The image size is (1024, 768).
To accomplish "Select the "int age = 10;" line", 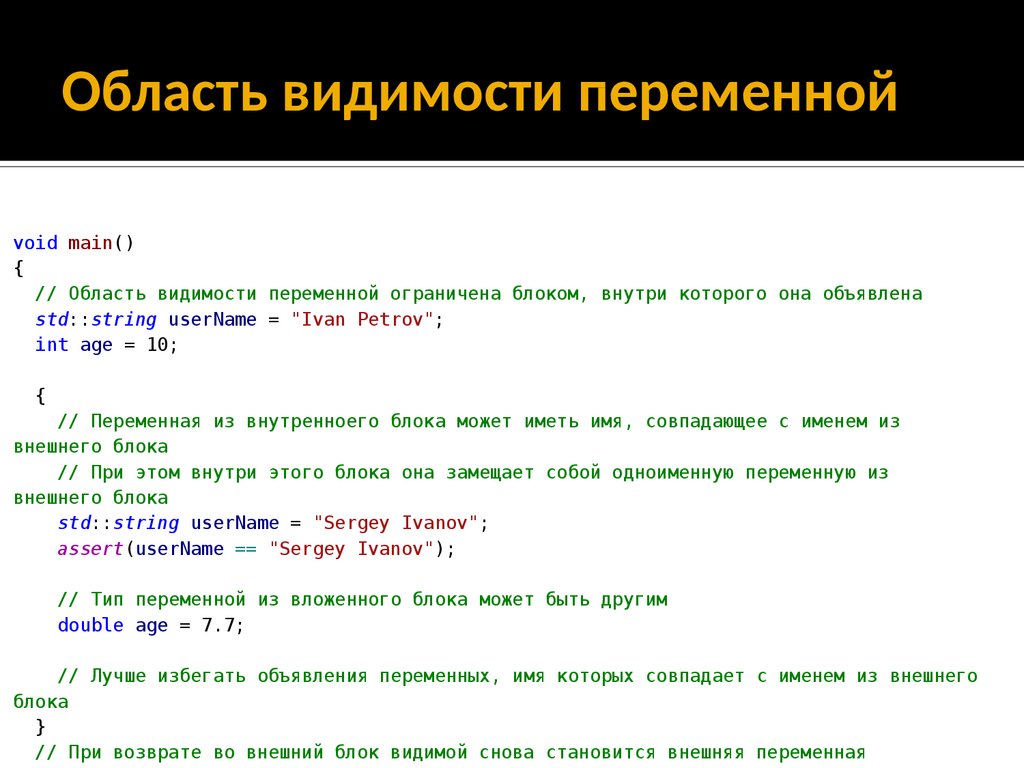I will pos(106,345).
